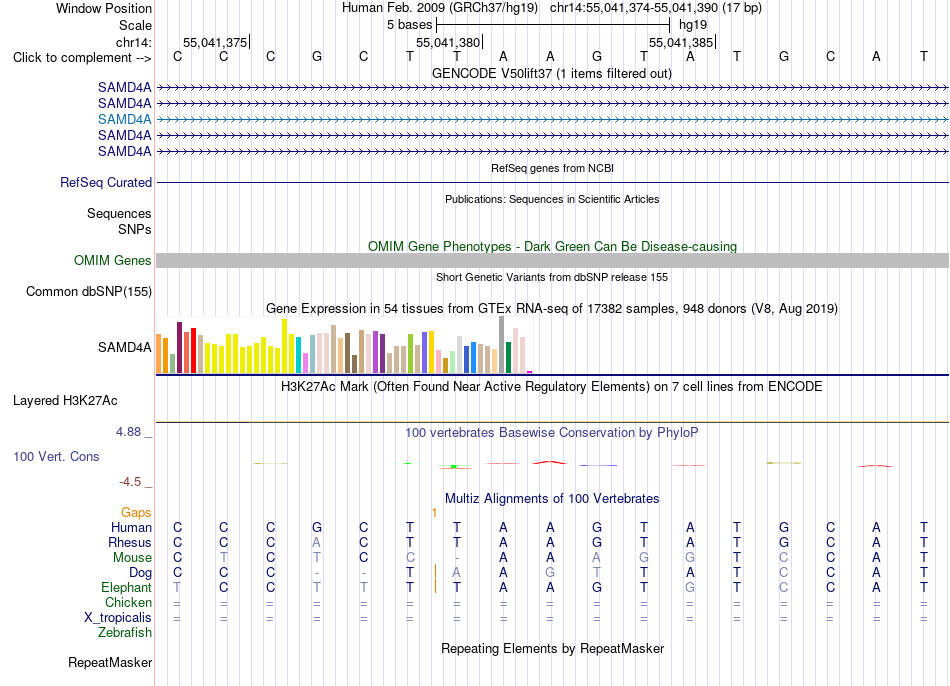
Task: Select the 'Mouse' alignment row label
Action: pos(132,558)
